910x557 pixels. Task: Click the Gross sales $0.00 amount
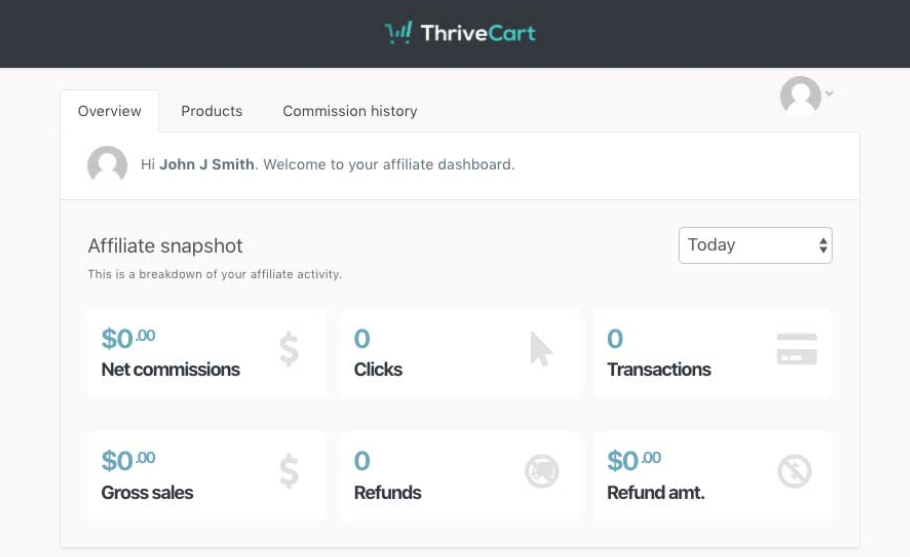(128, 461)
